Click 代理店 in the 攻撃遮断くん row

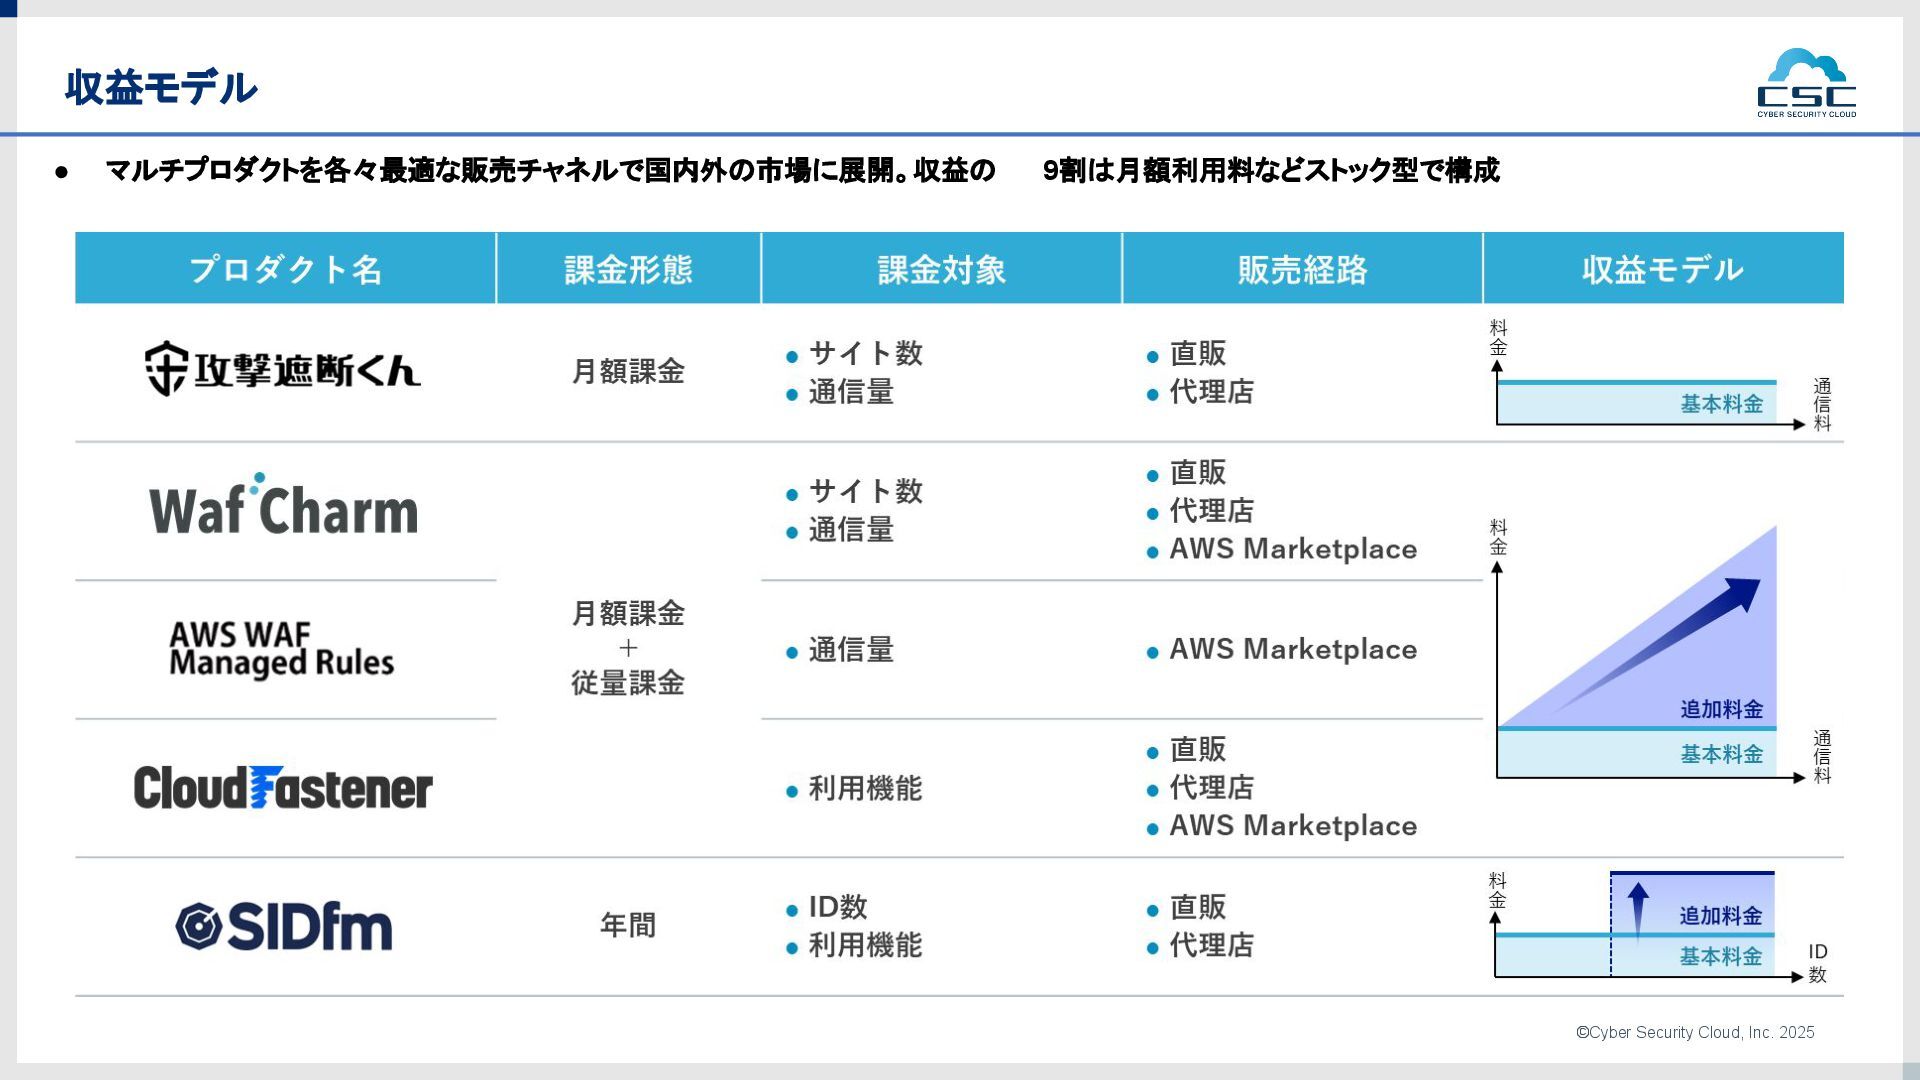click(1212, 392)
